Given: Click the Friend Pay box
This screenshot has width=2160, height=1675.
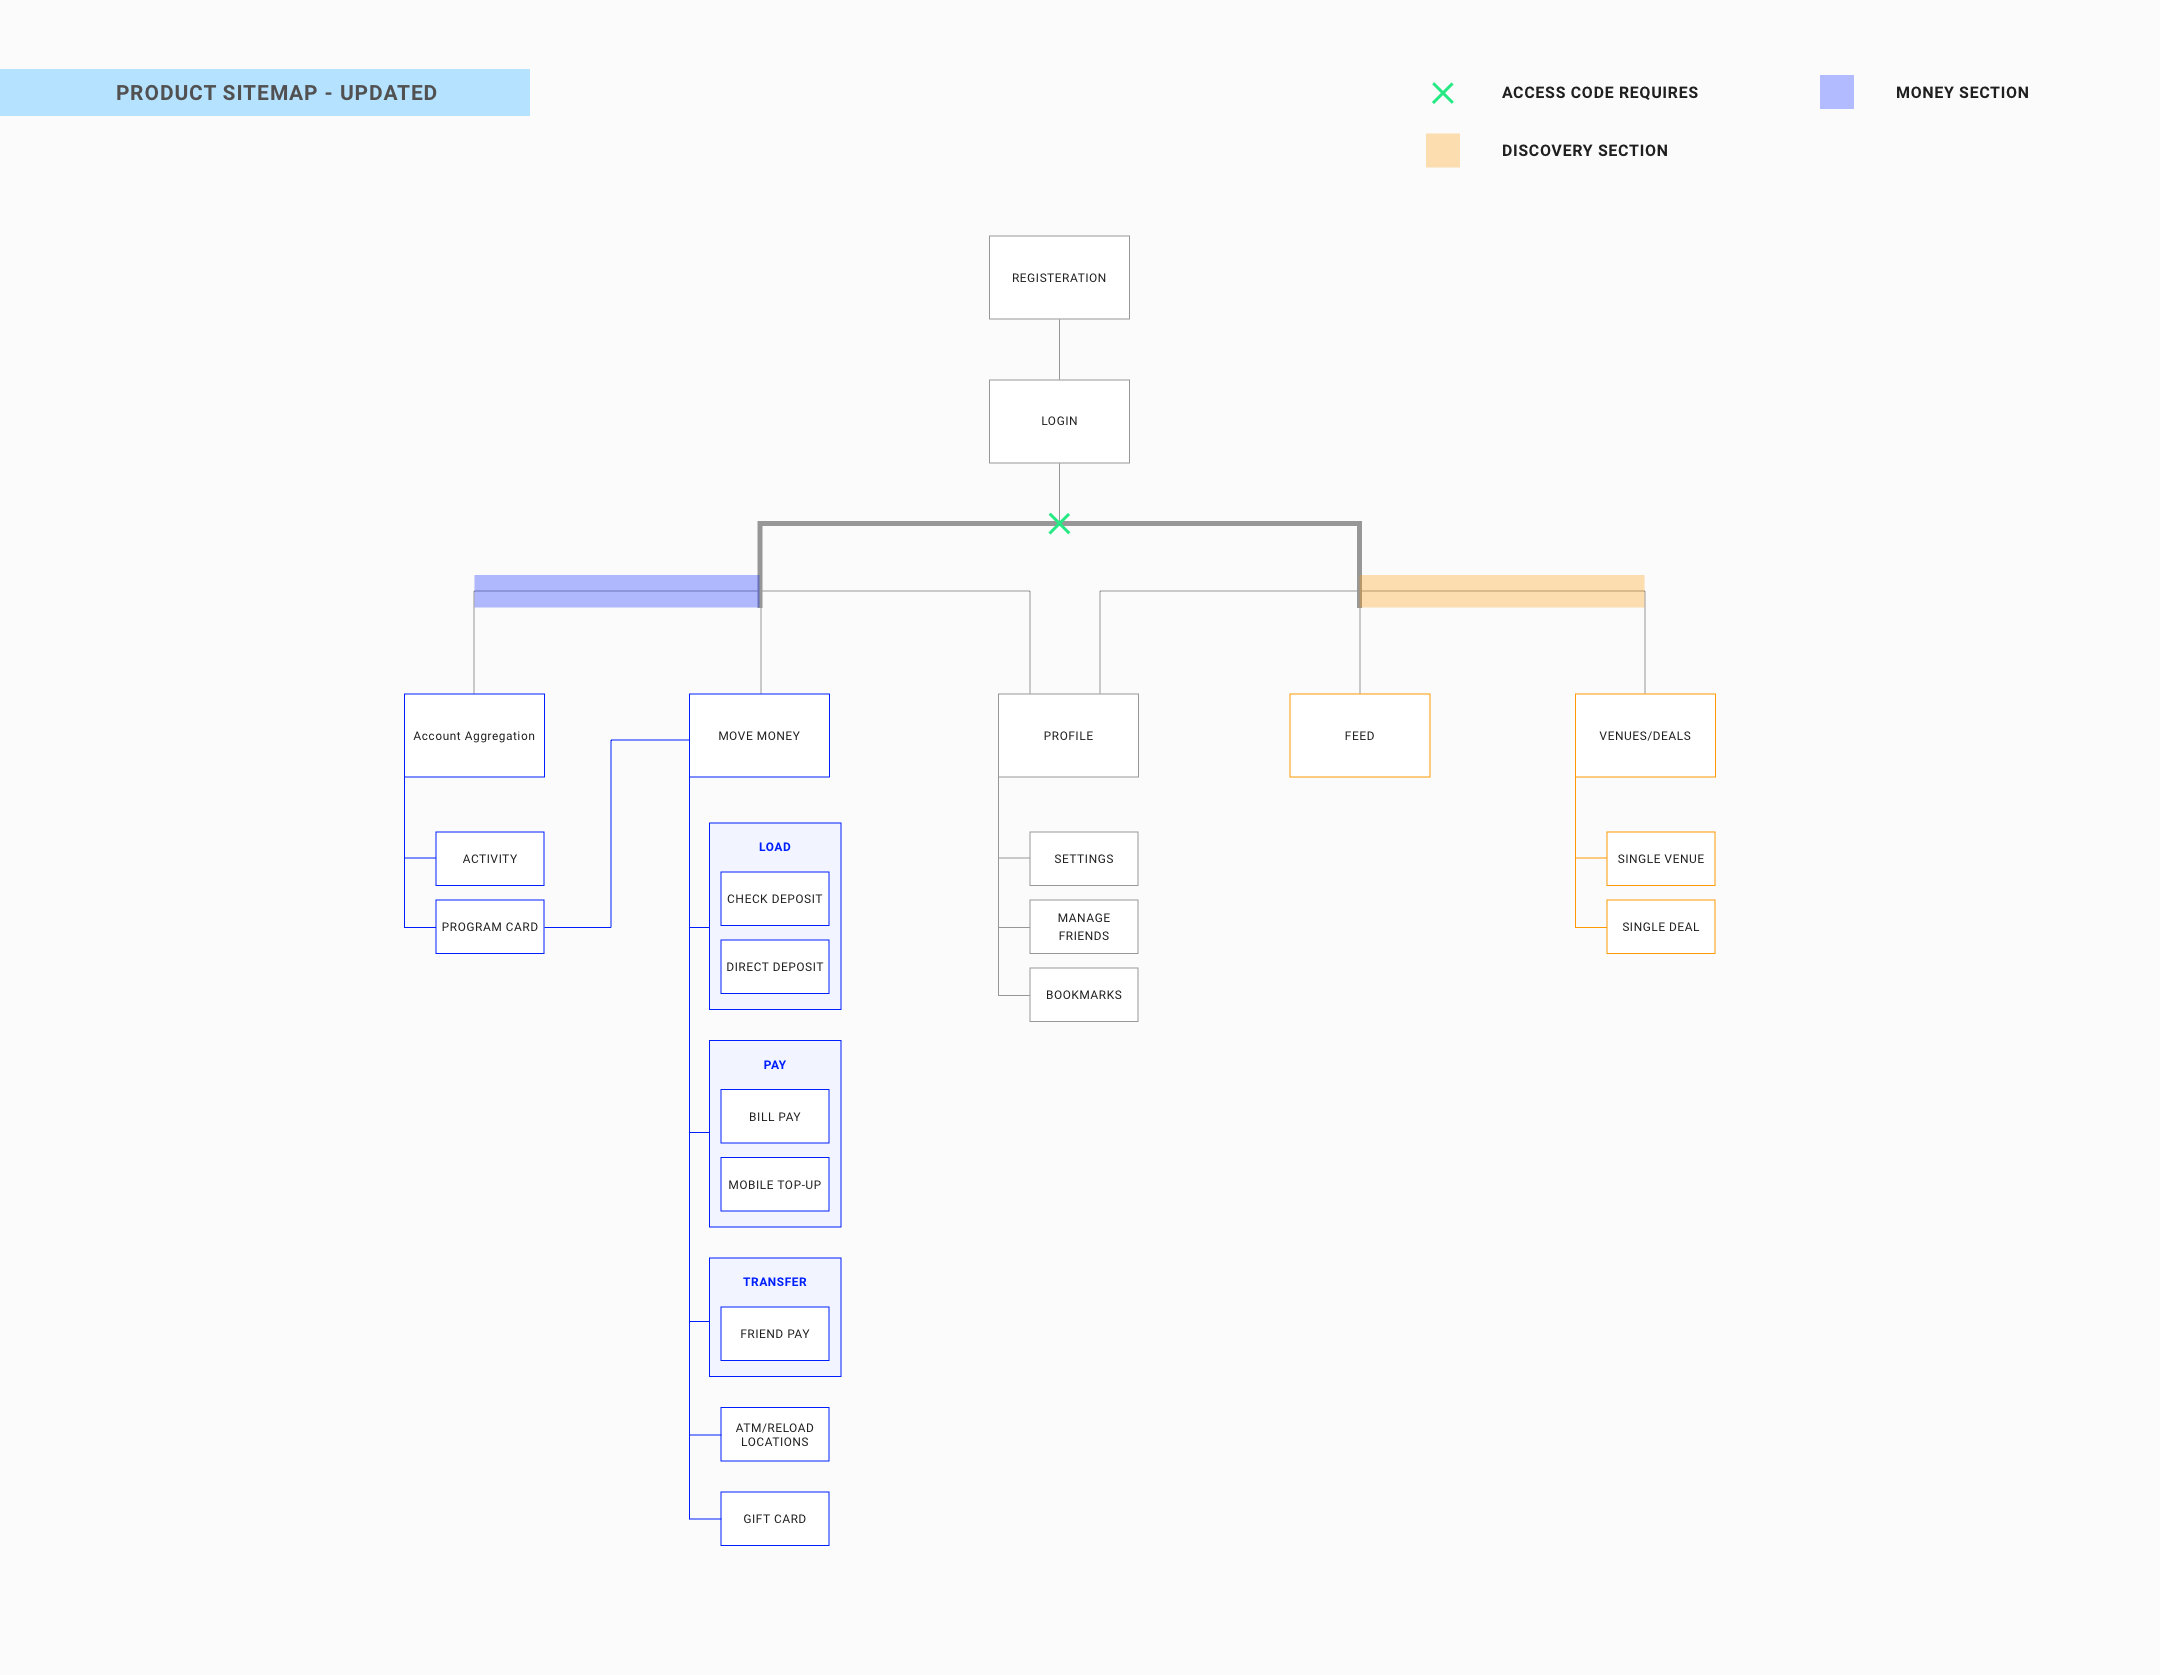Looking at the screenshot, I should click(775, 1334).
